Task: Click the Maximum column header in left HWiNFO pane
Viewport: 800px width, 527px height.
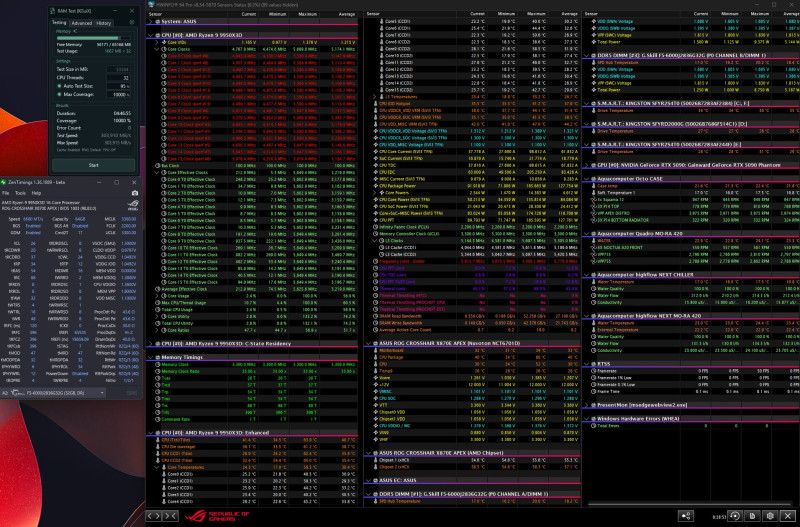Action: tap(306, 14)
